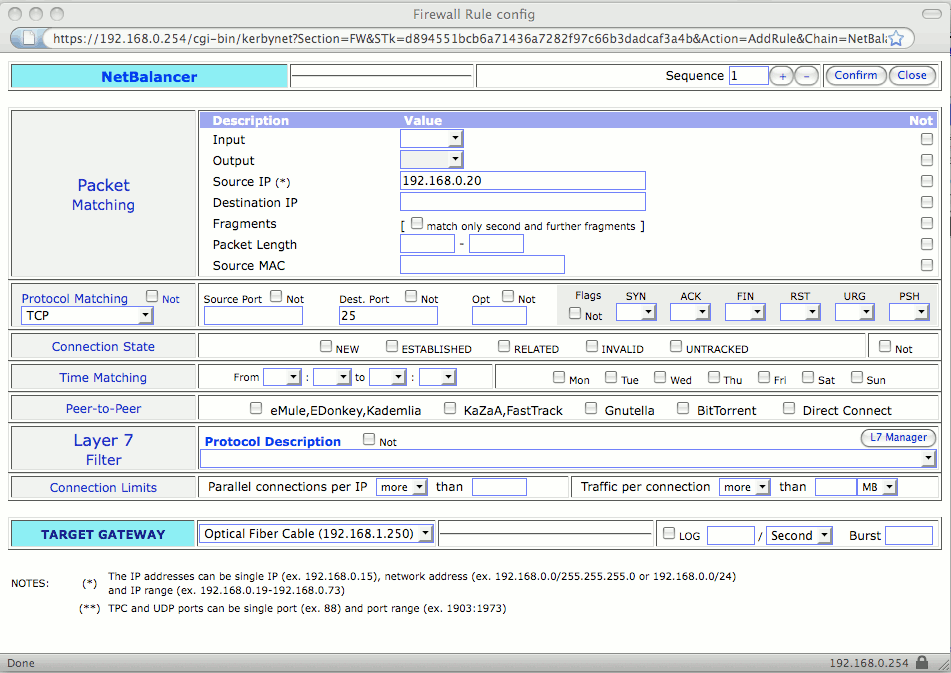The width and height of the screenshot is (951, 673).
Task: Open the MB traffic unit dropdown
Action: (x=877, y=487)
